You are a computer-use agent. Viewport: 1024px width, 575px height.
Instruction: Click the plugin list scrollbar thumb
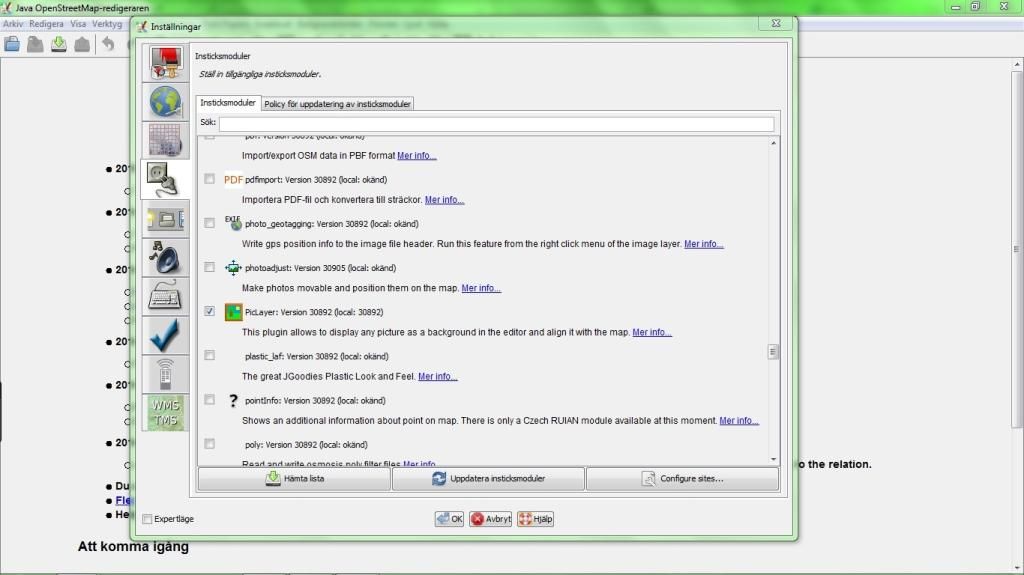[773, 352]
